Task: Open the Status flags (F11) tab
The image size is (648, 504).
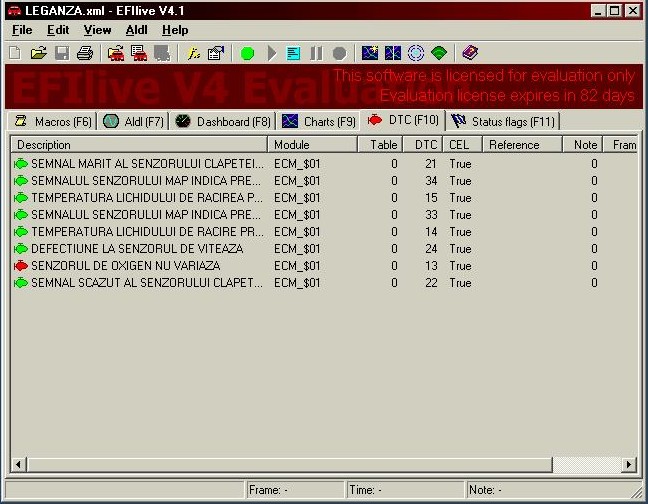Action: coord(503,121)
